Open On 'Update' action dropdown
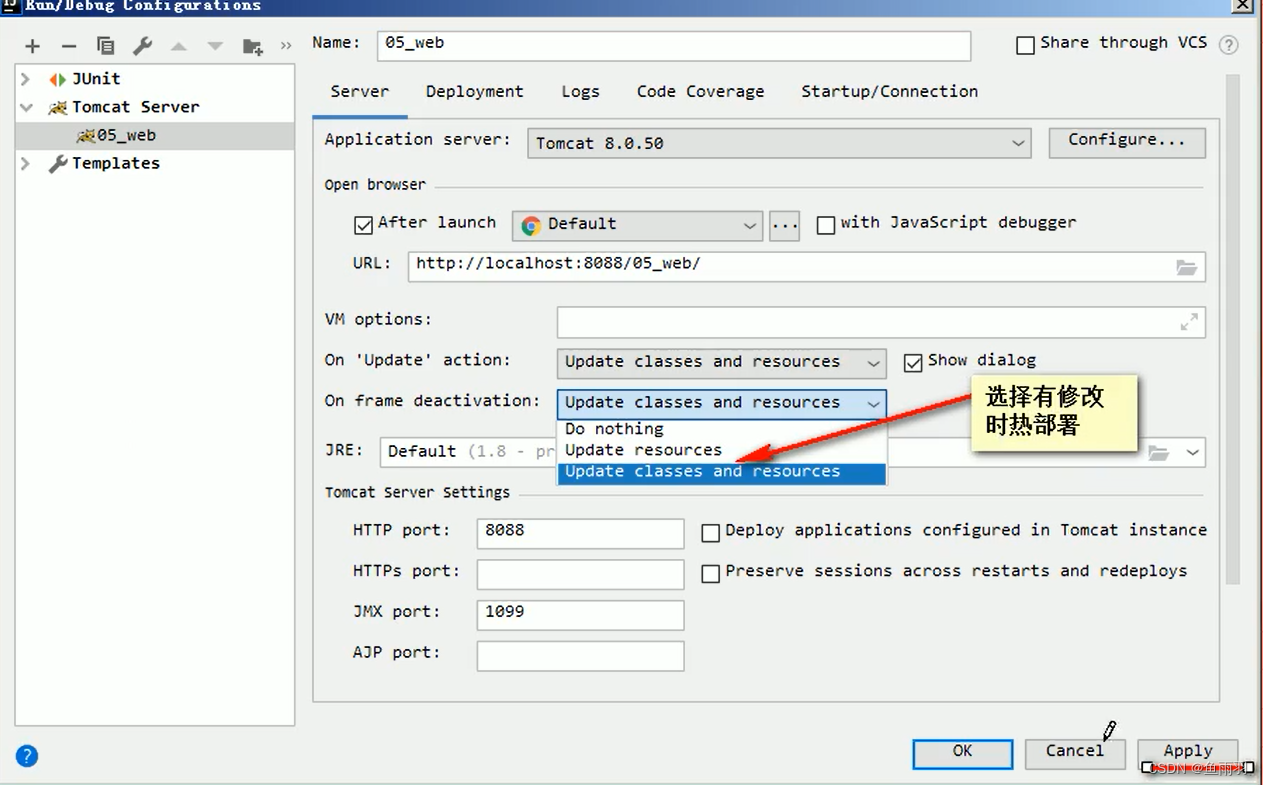Image resolution: width=1263 pixels, height=785 pixels. (721, 362)
